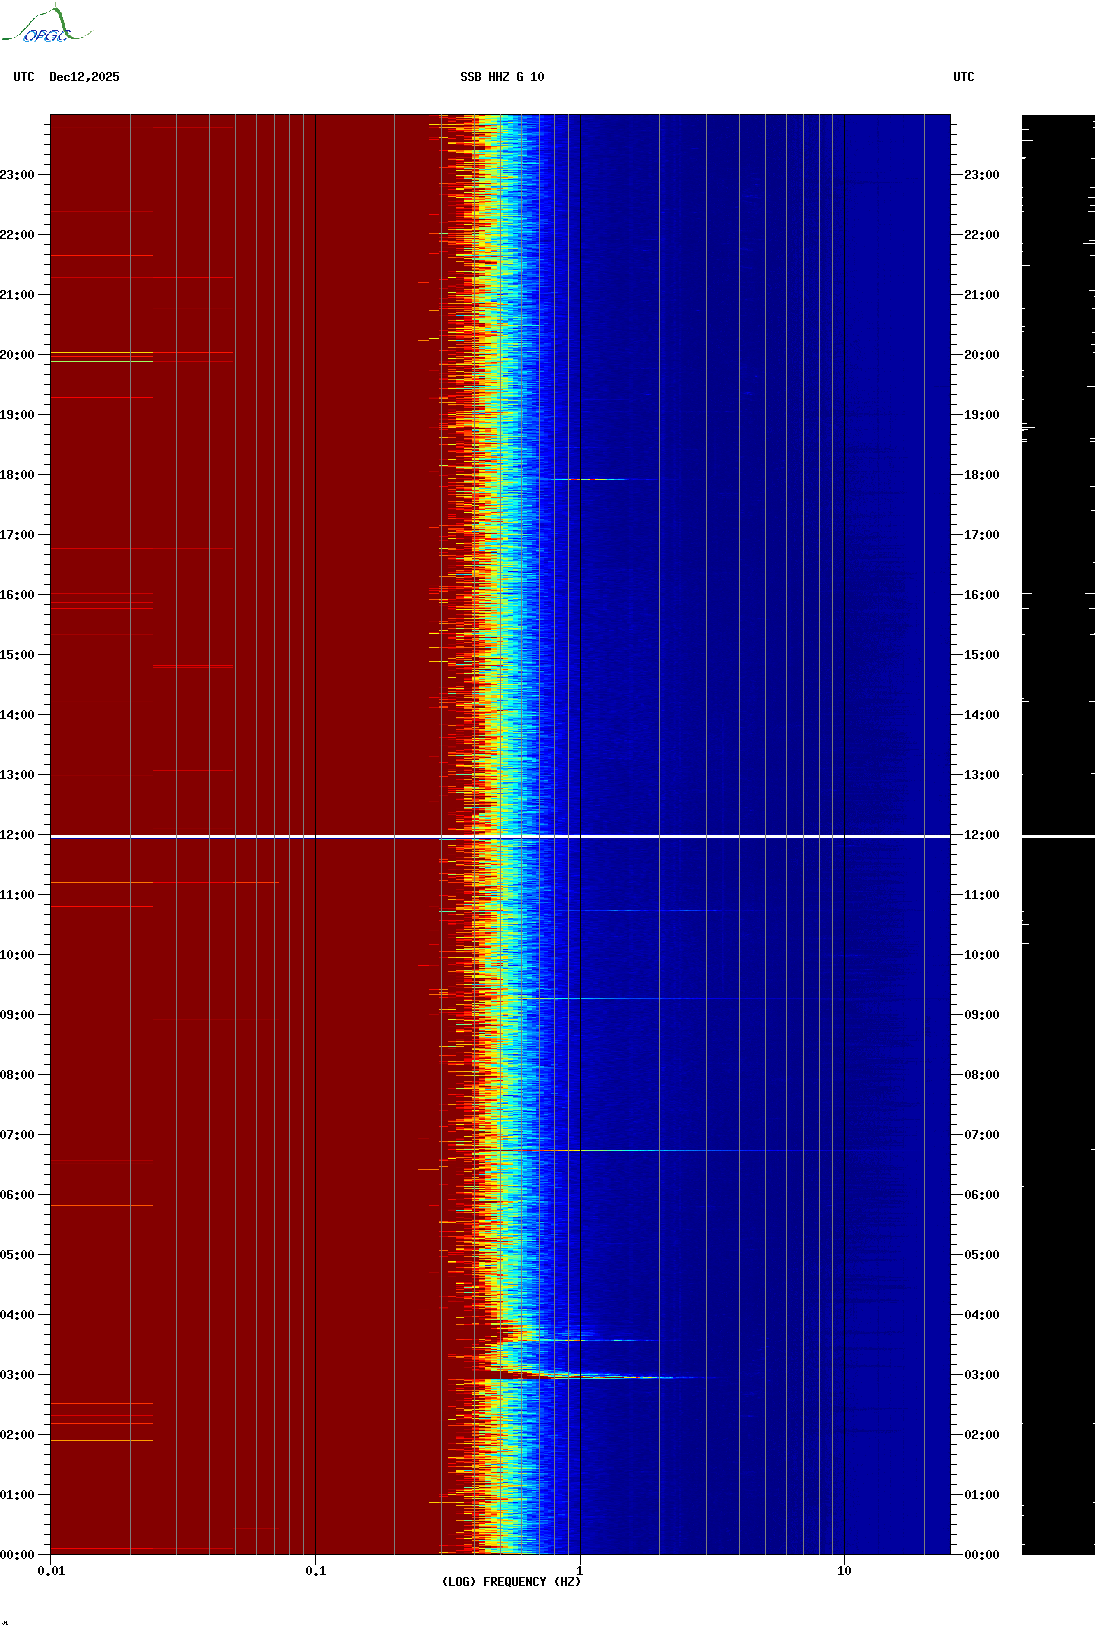
Task: Click the green logo in the top-left corner
Action: (46, 26)
